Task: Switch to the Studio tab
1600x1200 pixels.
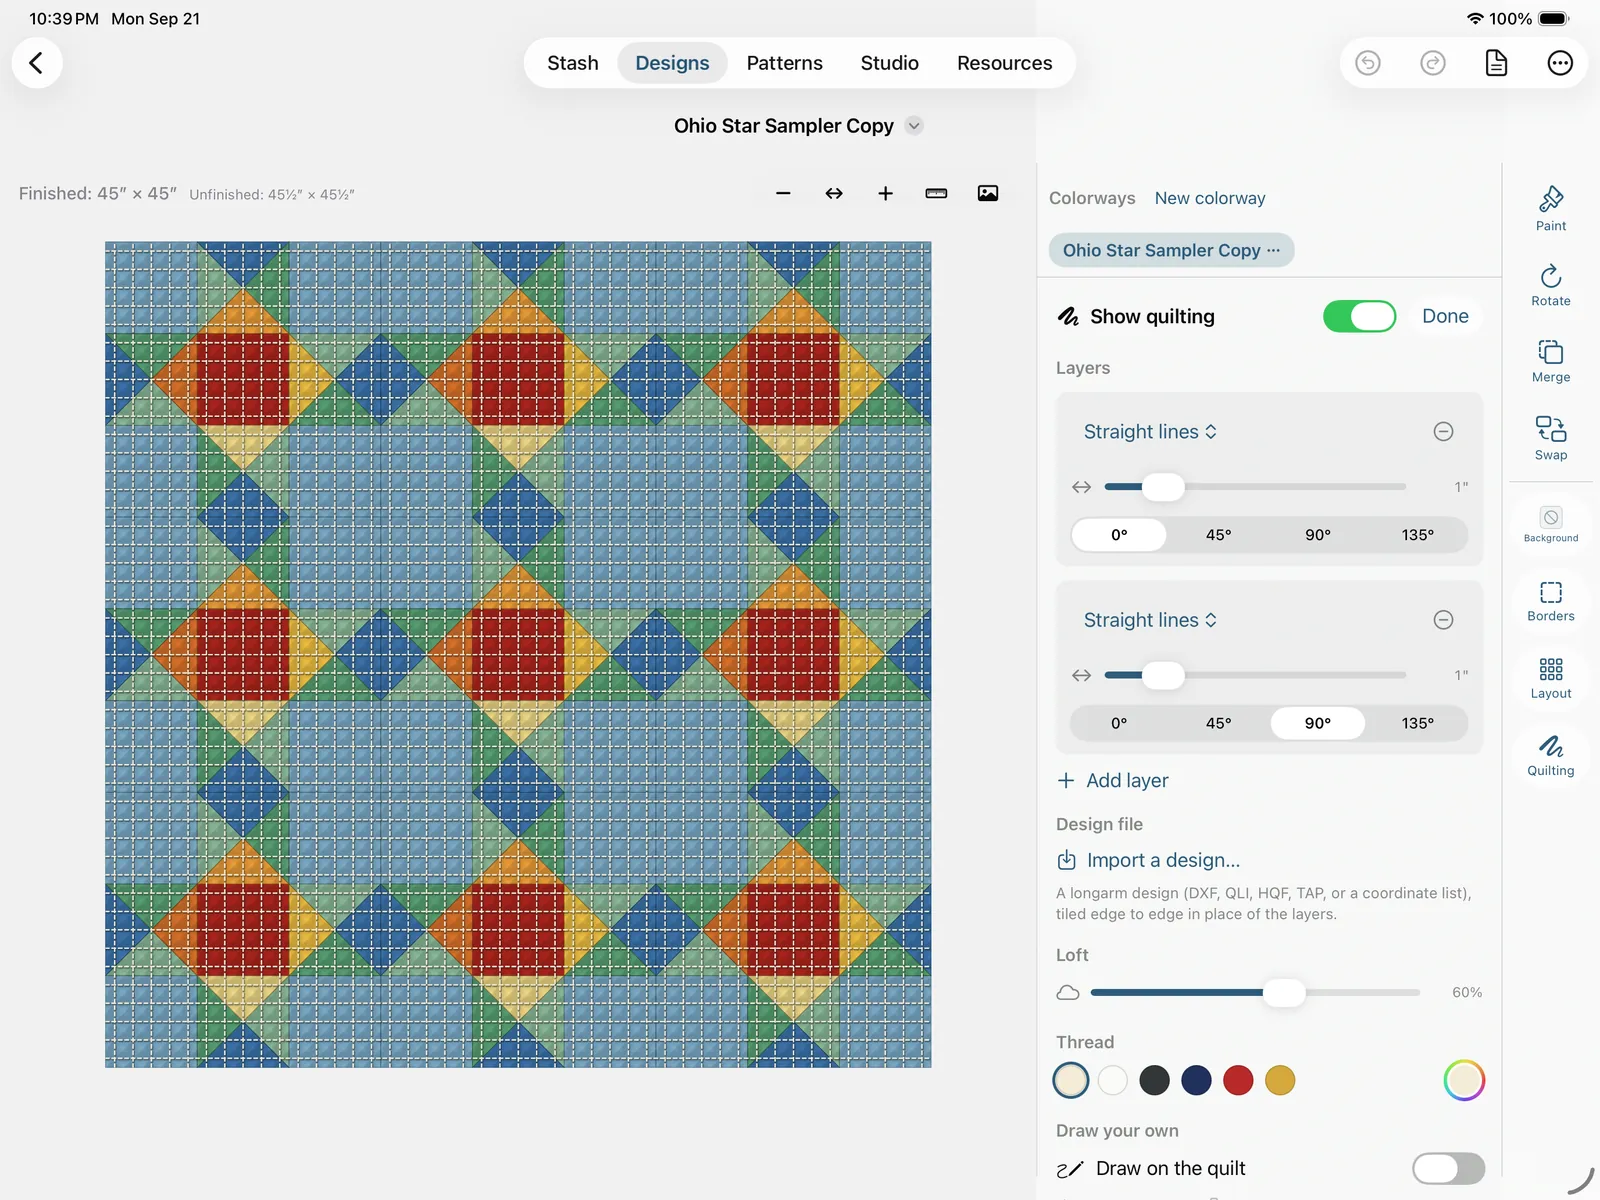Action: point(889,63)
